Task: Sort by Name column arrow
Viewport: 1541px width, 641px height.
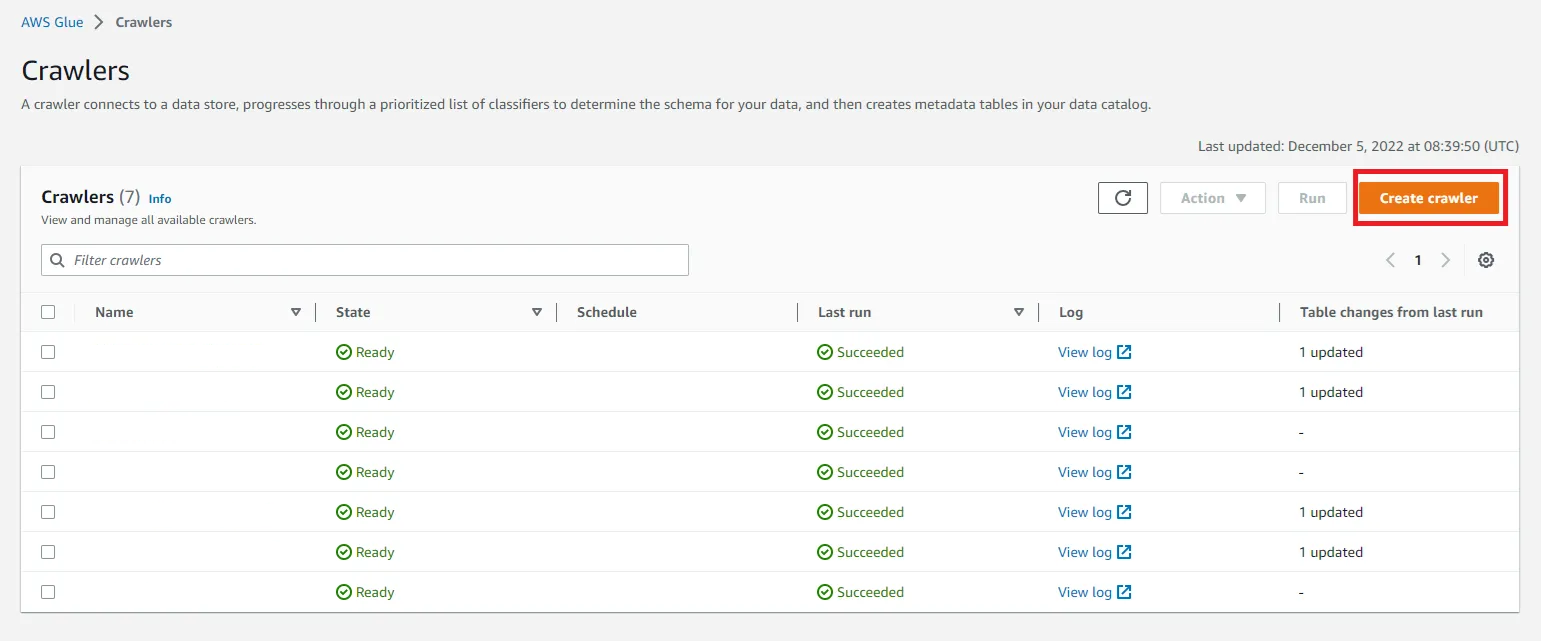Action: click(296, 312)
